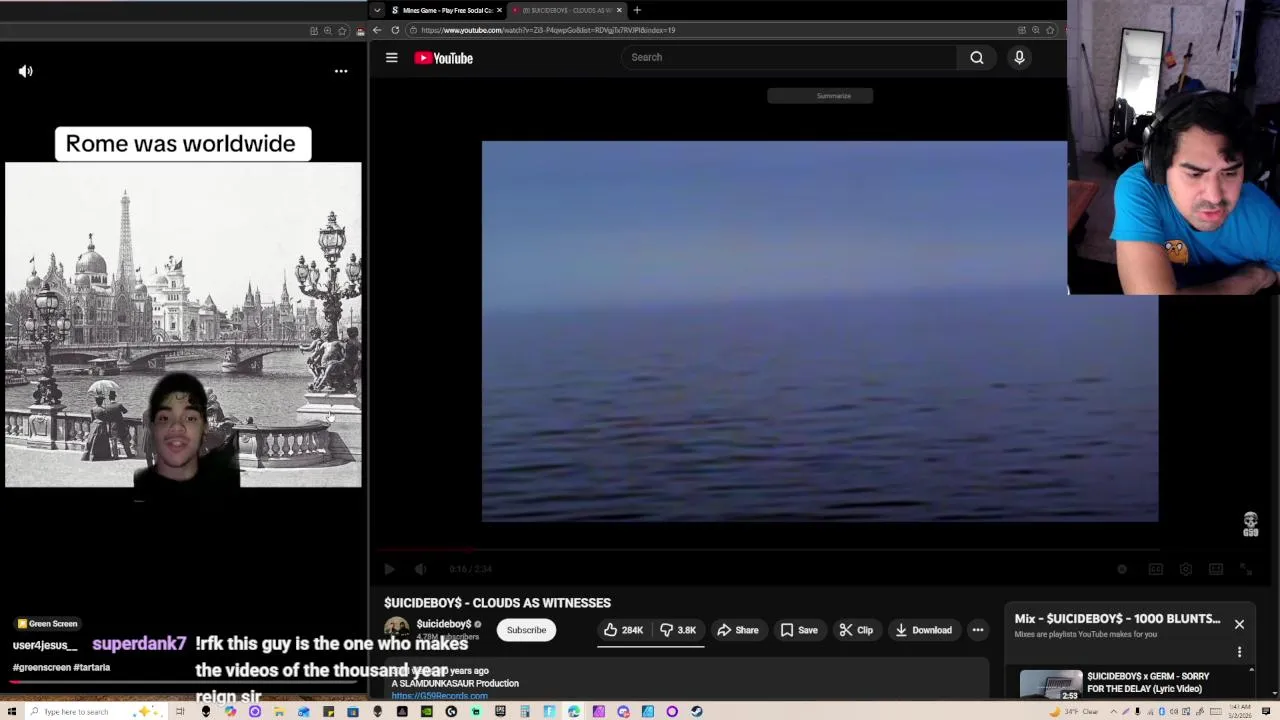Enter fullscreen on the YouTube player

tap(1246, 569)
